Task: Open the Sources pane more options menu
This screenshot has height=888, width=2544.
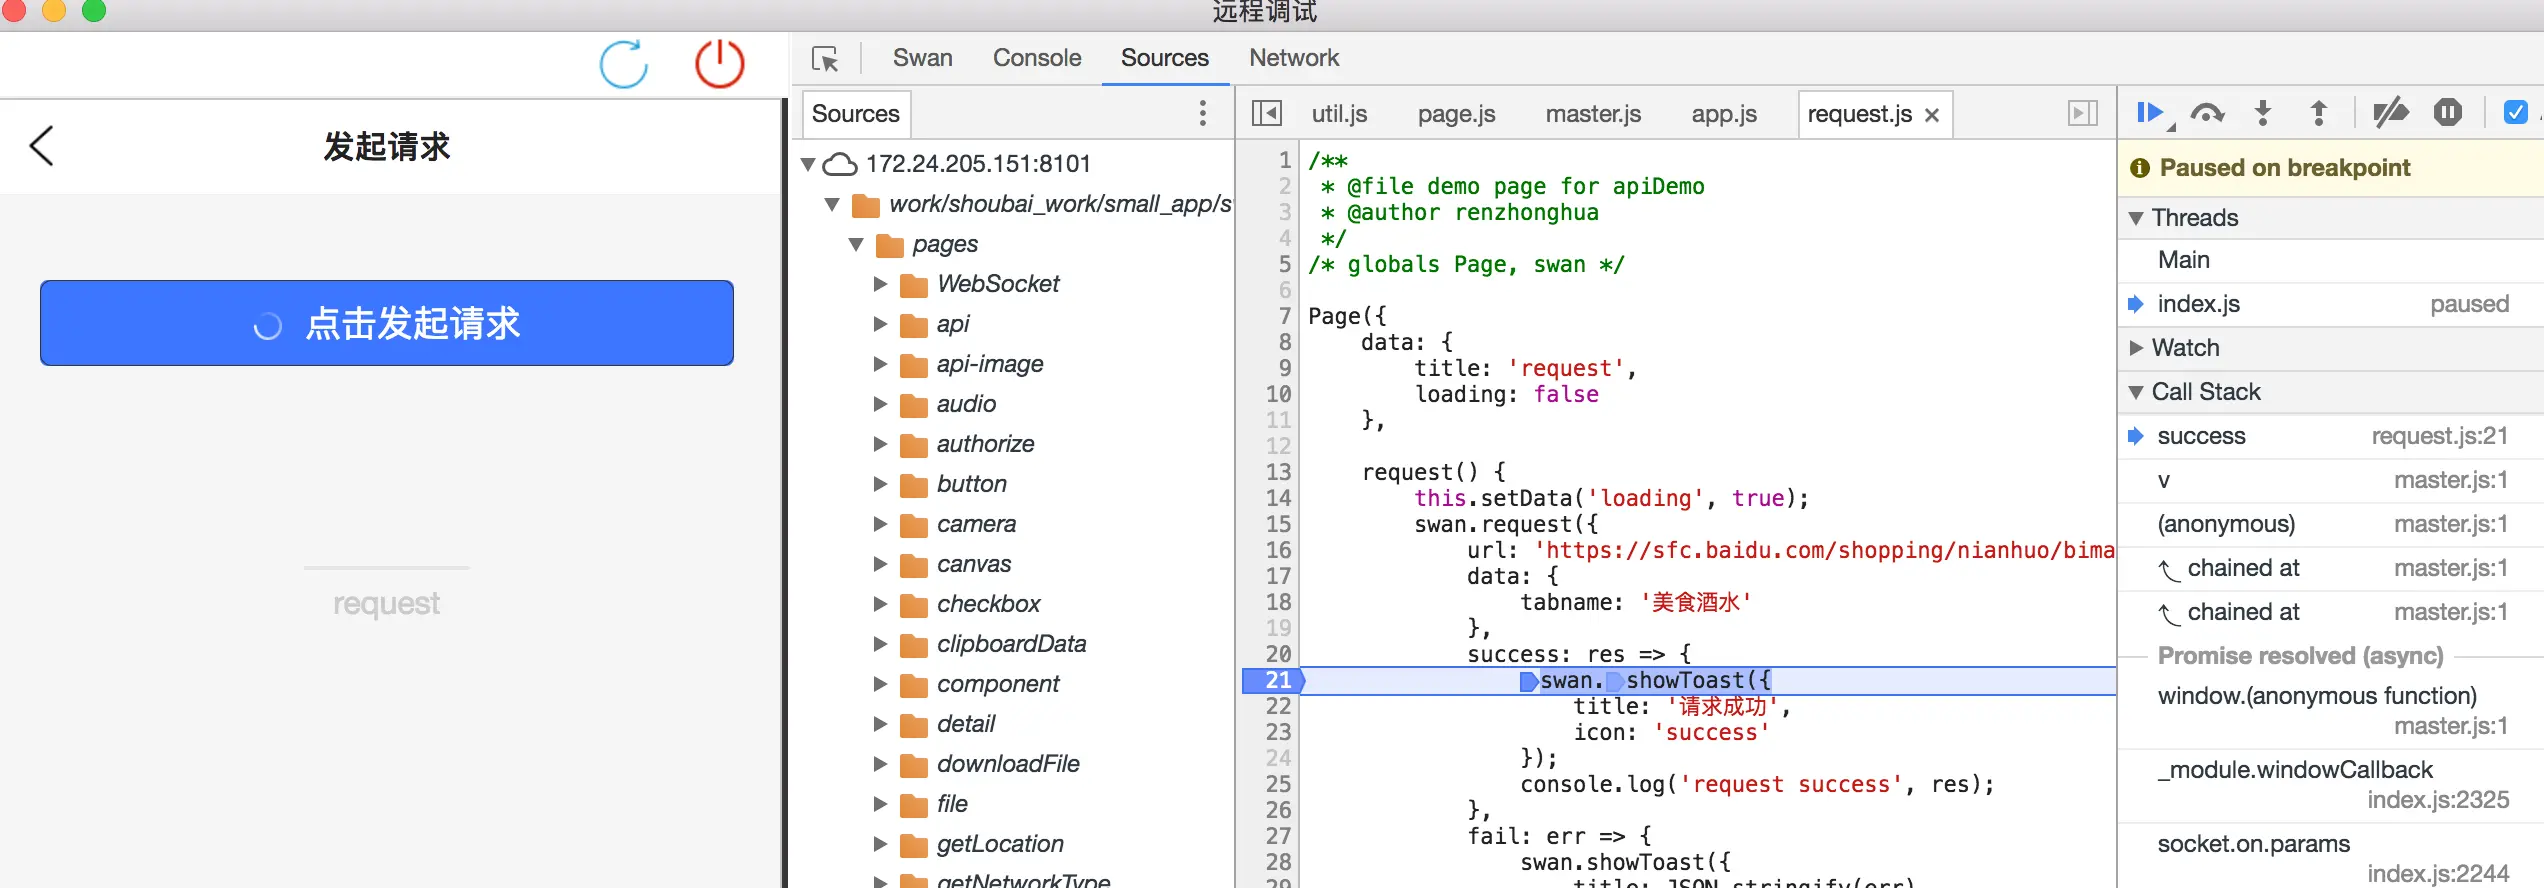Action: tap(1202, 113)
